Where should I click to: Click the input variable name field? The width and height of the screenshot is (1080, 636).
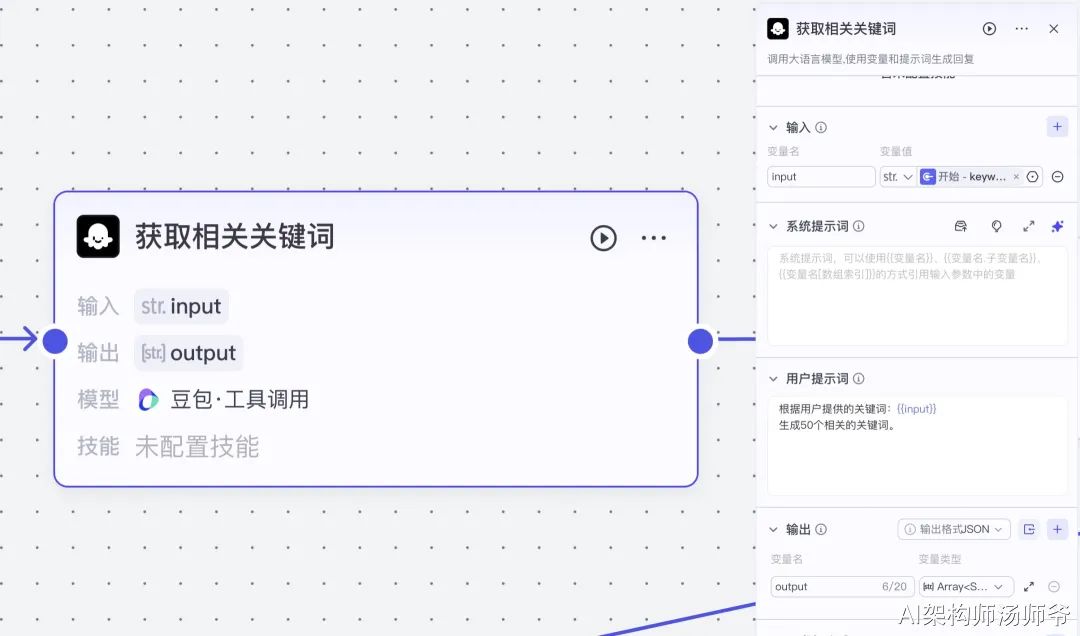point(821,177)
